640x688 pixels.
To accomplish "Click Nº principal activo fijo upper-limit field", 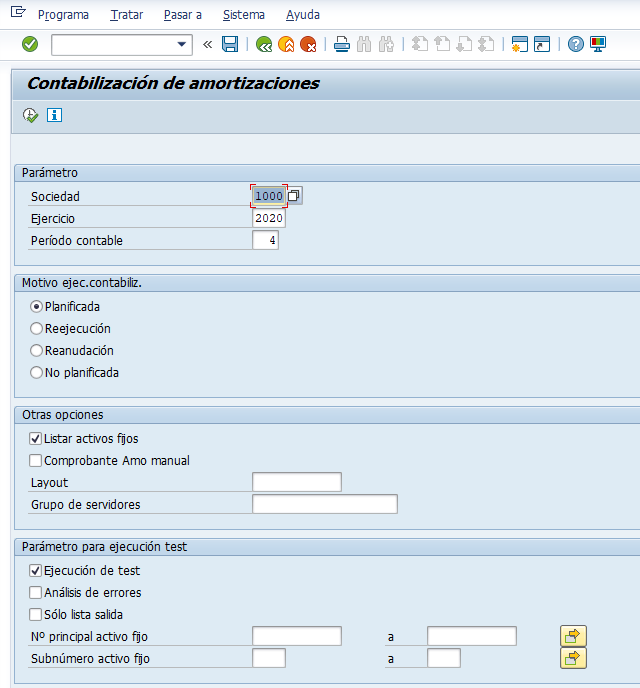I will tap(472, 636).
